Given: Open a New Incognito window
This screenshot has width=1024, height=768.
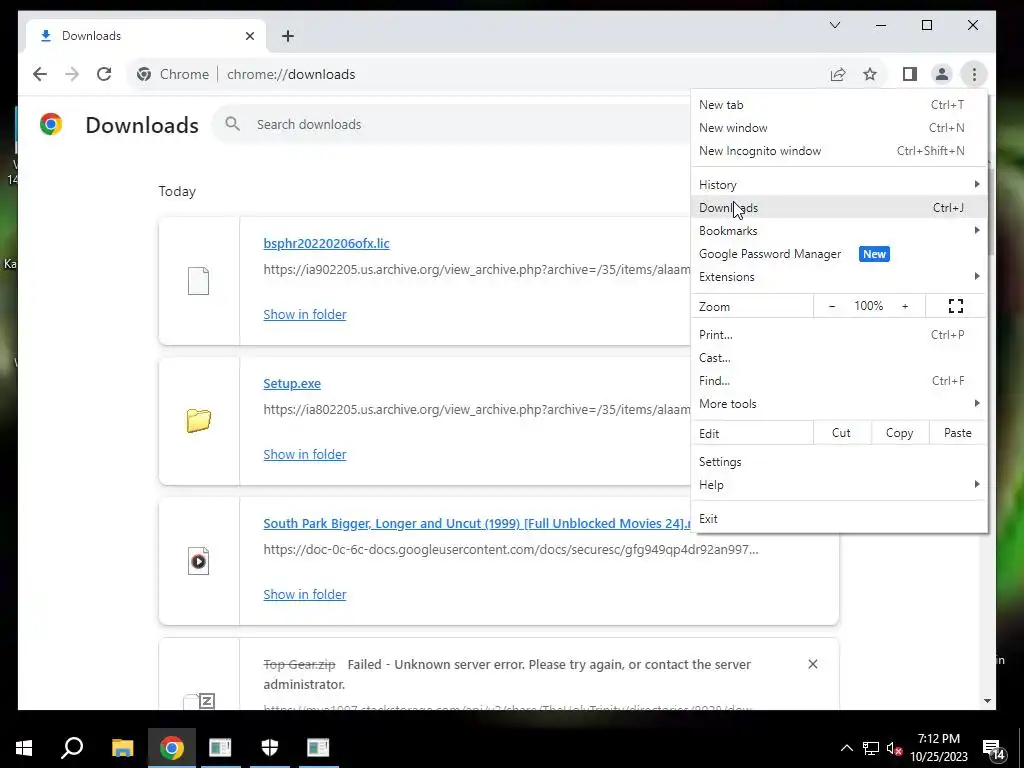Looking at the screenshot, I should click(839, 151).
